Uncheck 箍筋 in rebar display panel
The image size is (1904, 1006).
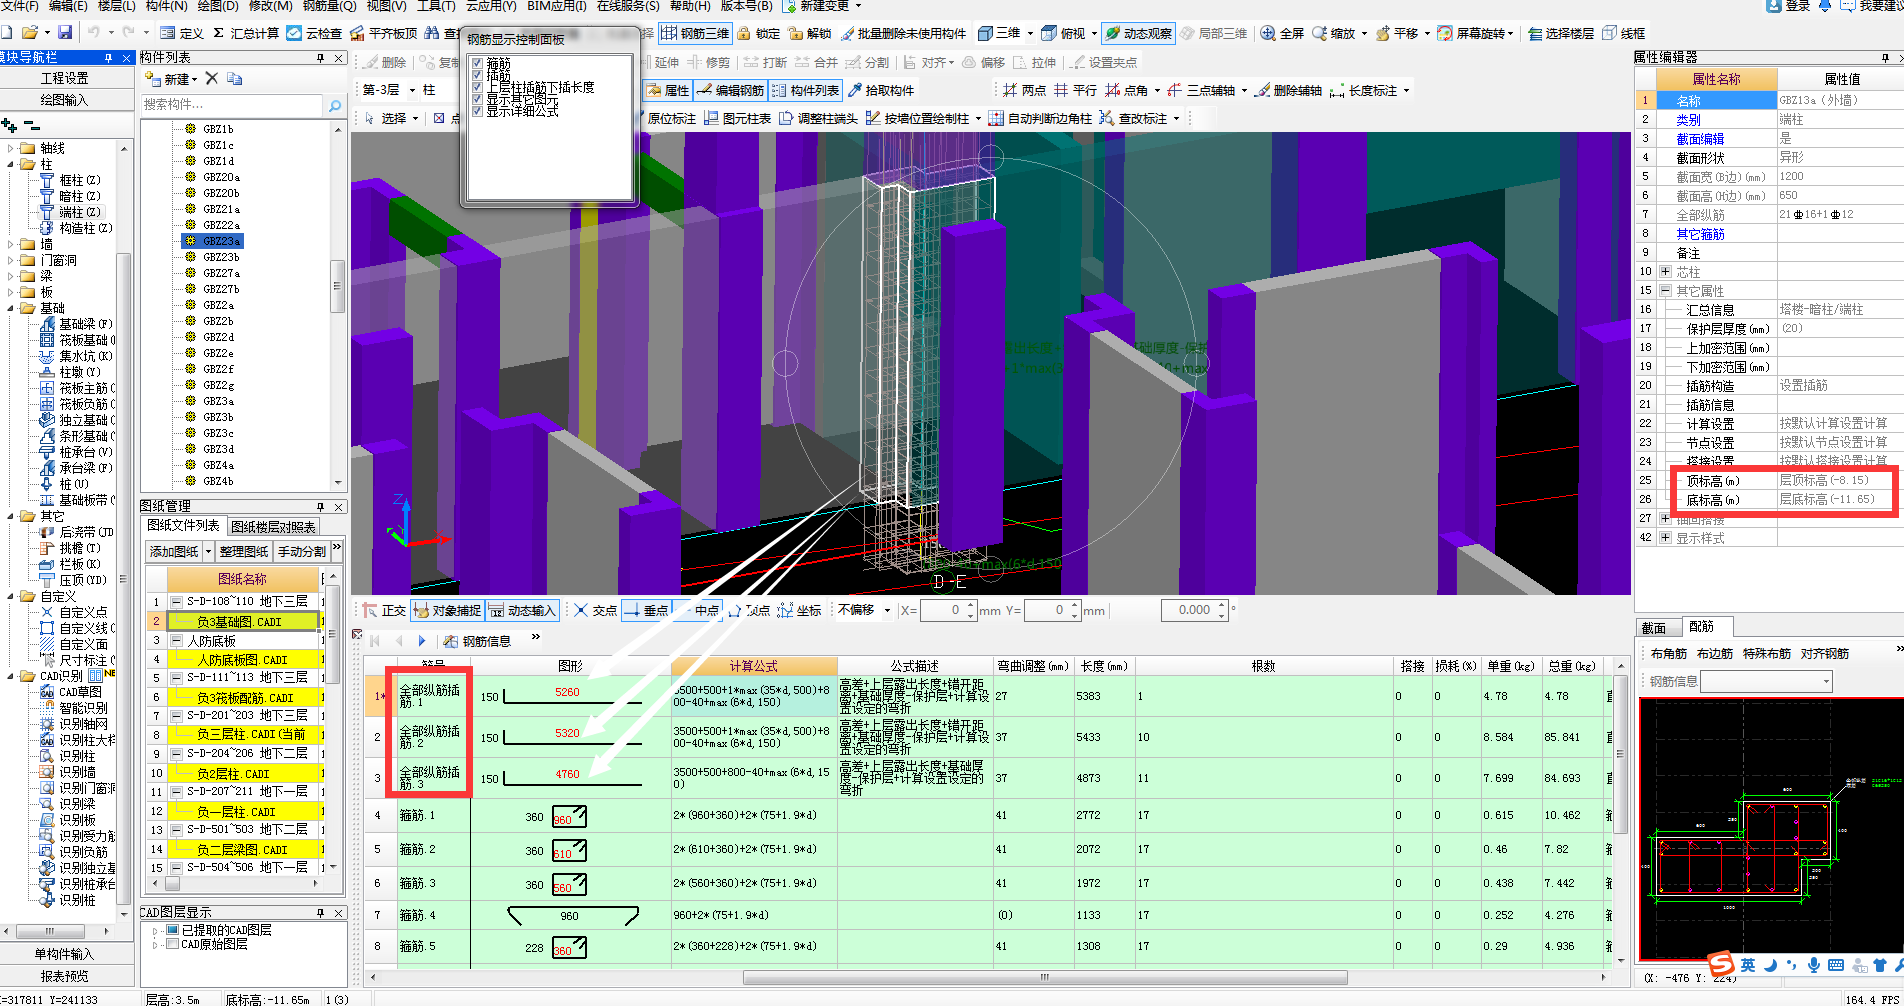tap(477, 63)
